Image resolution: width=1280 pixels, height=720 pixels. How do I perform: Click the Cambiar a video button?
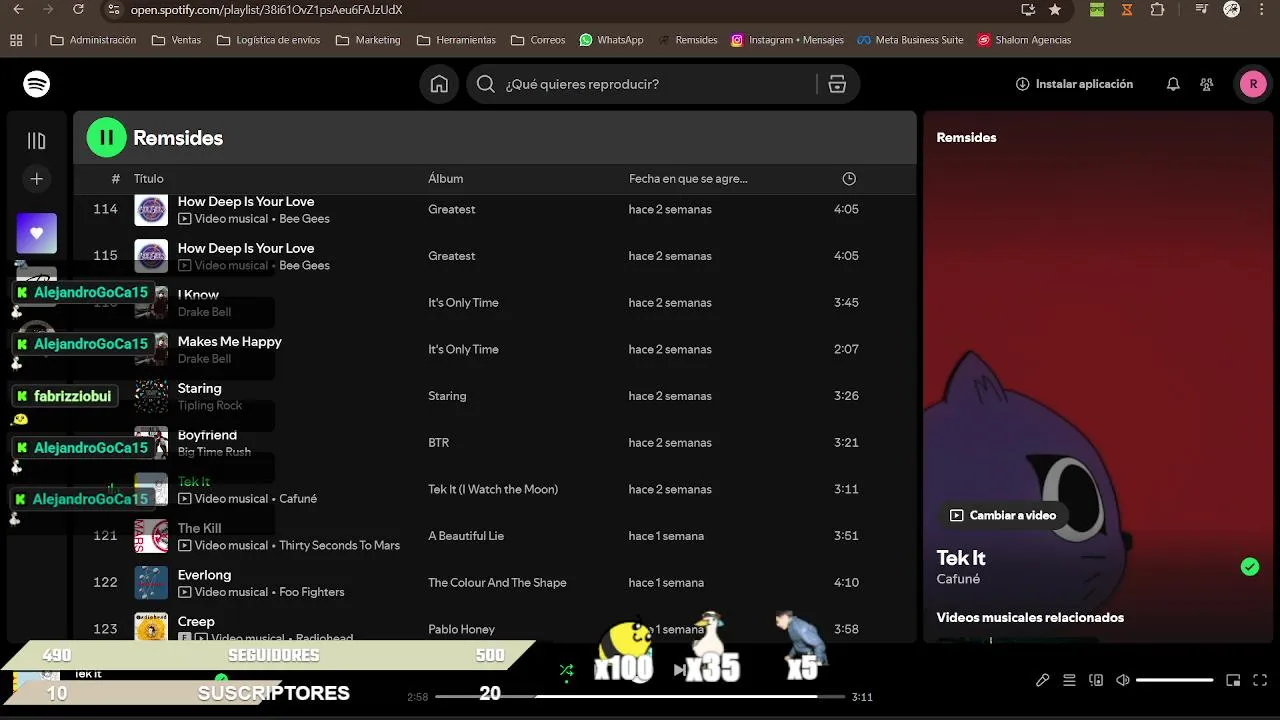coord(1003,515)
